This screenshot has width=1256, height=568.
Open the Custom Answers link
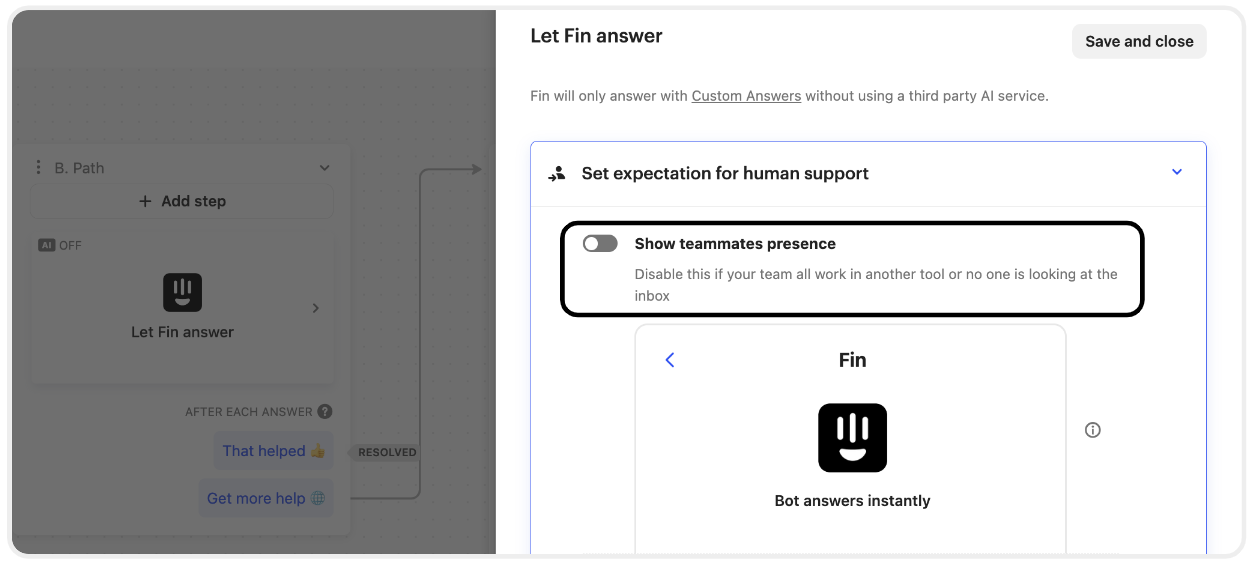pyautogui.click(x=746, y=96)
